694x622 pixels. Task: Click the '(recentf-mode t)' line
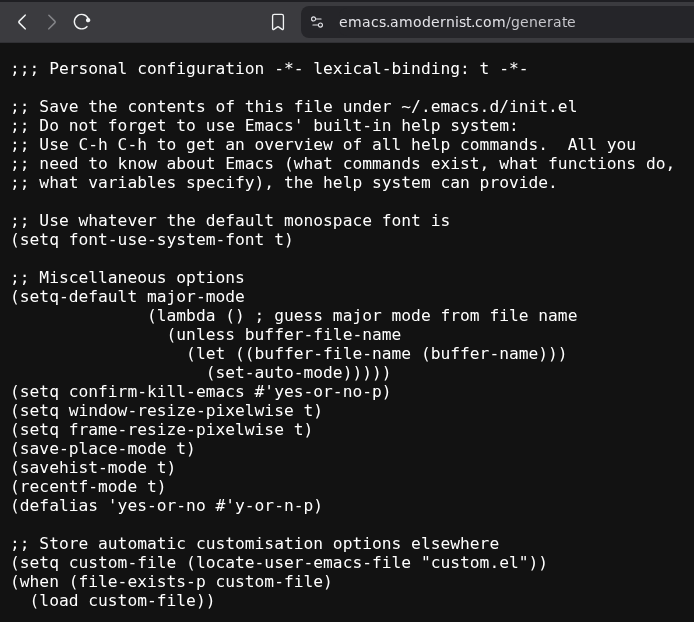[x=88, y=487]
